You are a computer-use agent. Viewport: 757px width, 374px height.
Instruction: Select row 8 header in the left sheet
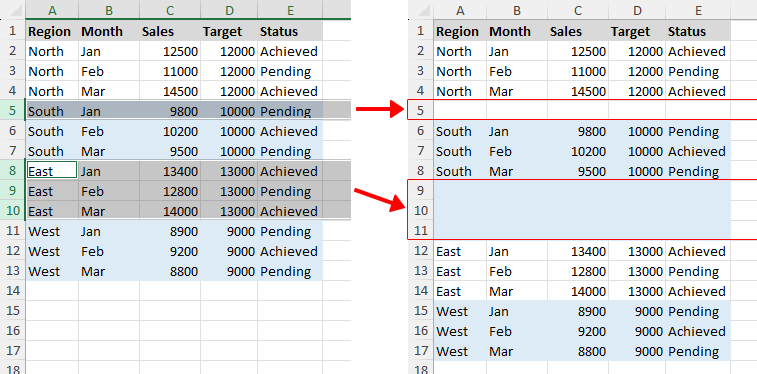pos(13,171)
